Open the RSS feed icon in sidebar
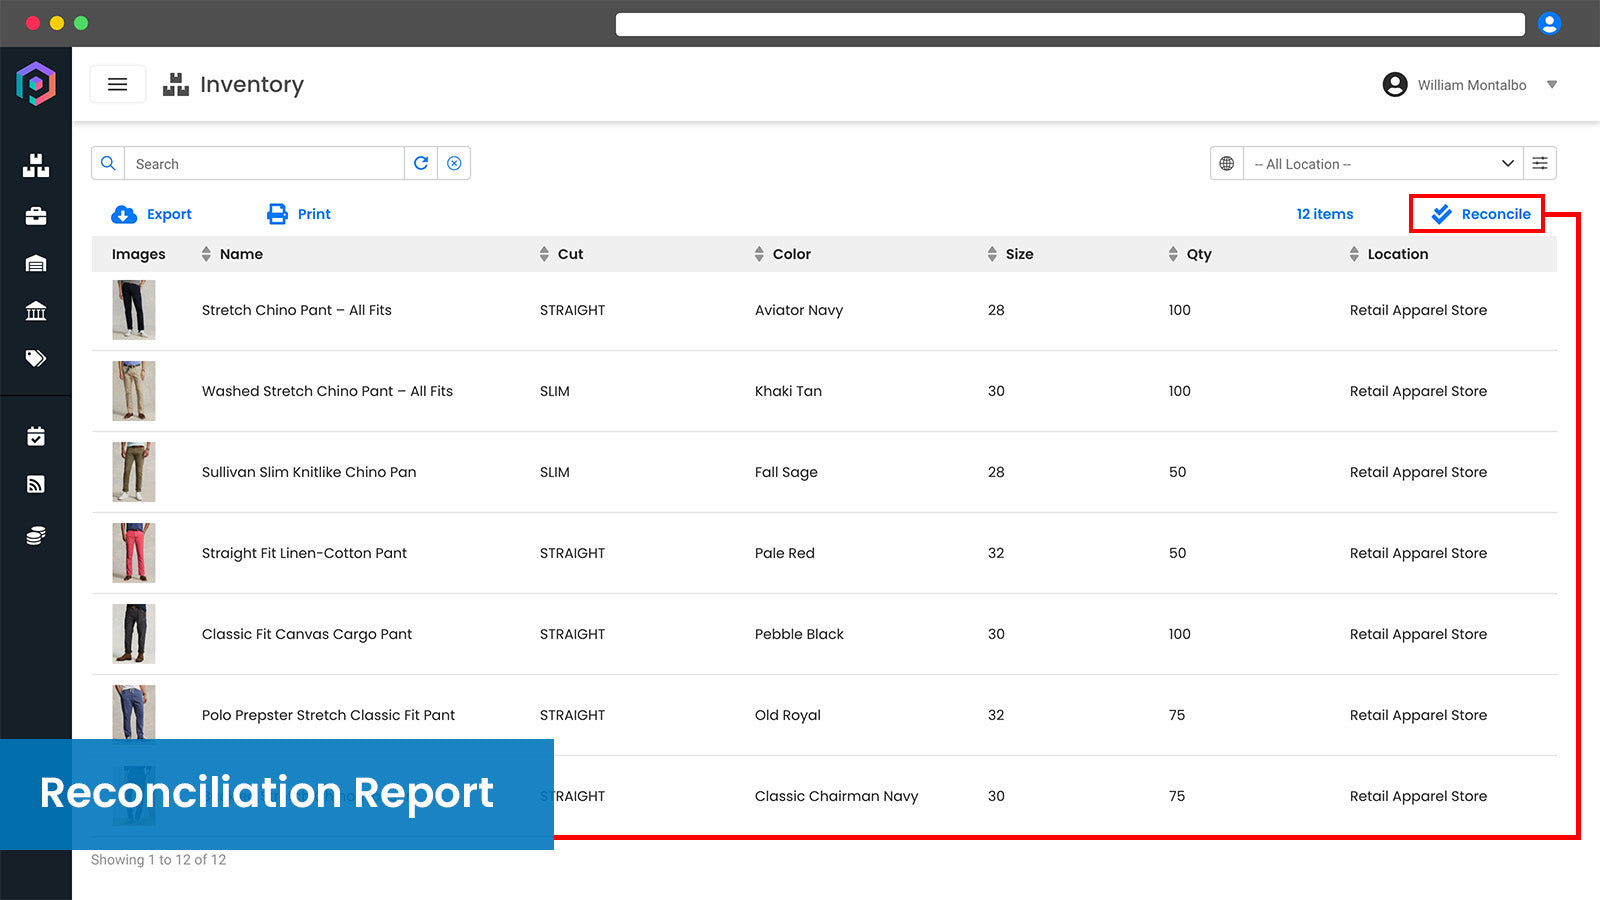 tap(36, 485)
